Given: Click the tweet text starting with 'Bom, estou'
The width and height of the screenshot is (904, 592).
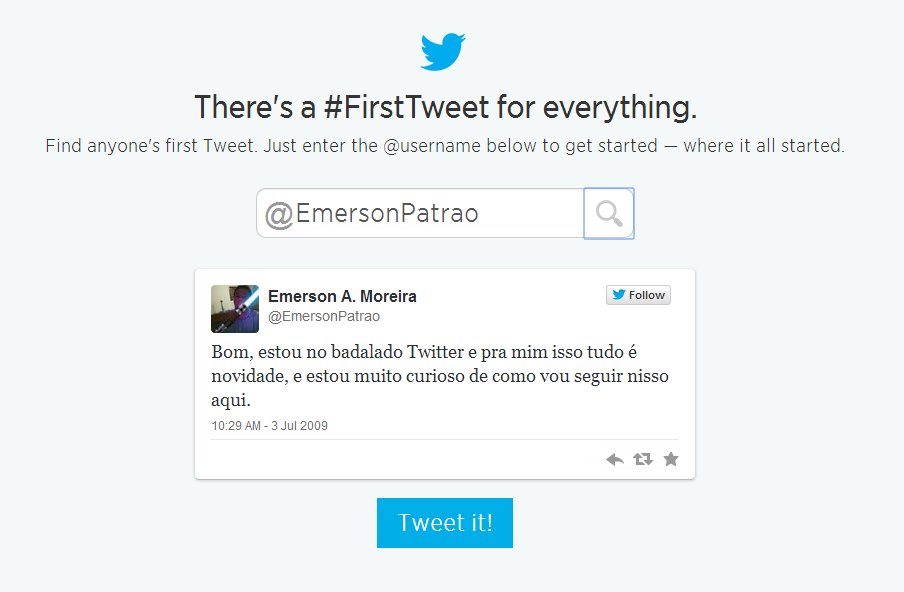Looking at the screenshot, I should pos(440,376).
